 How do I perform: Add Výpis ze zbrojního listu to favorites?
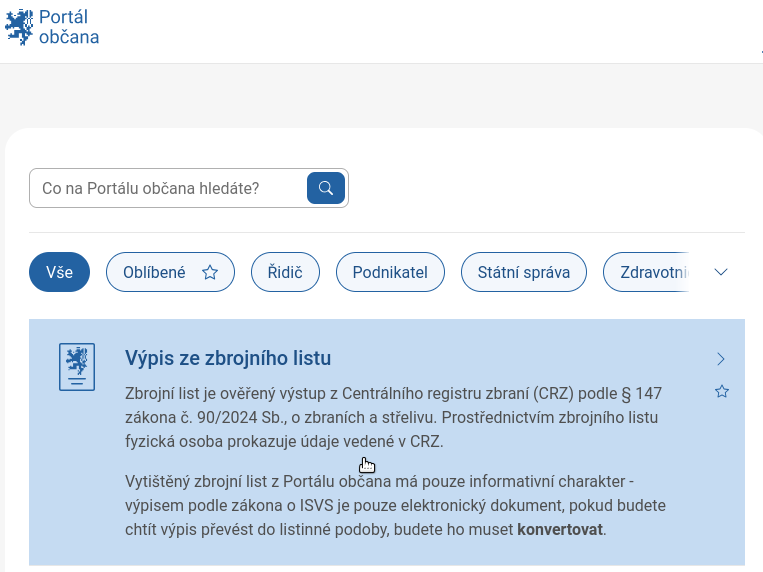pos(722,392)
